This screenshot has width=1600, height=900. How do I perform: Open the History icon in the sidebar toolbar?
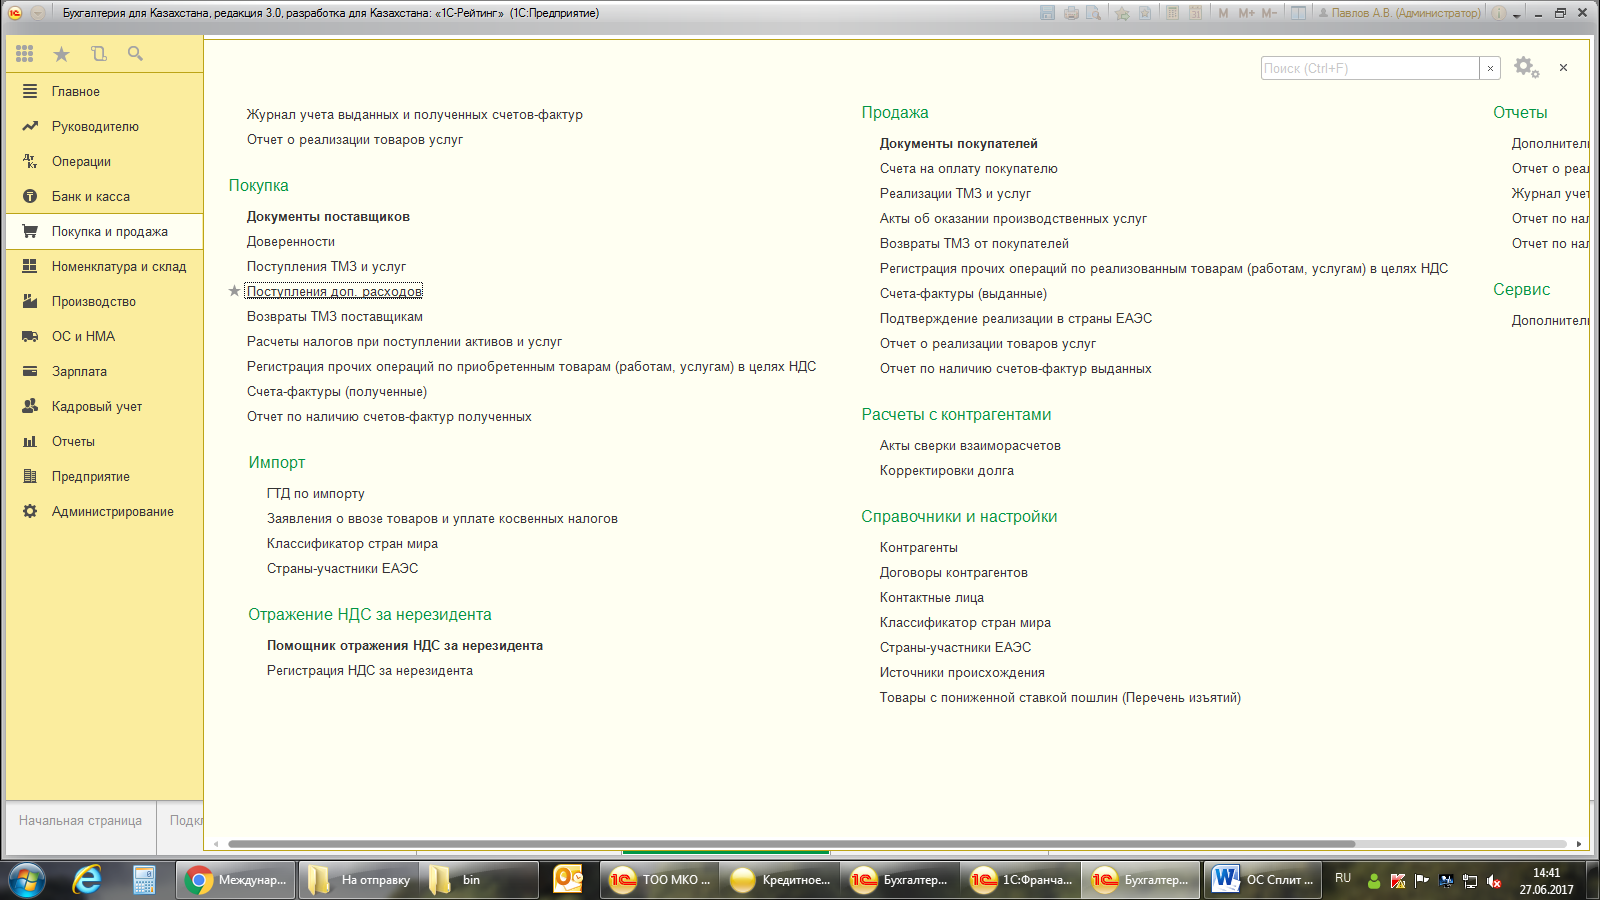click(x=98, y=54)
